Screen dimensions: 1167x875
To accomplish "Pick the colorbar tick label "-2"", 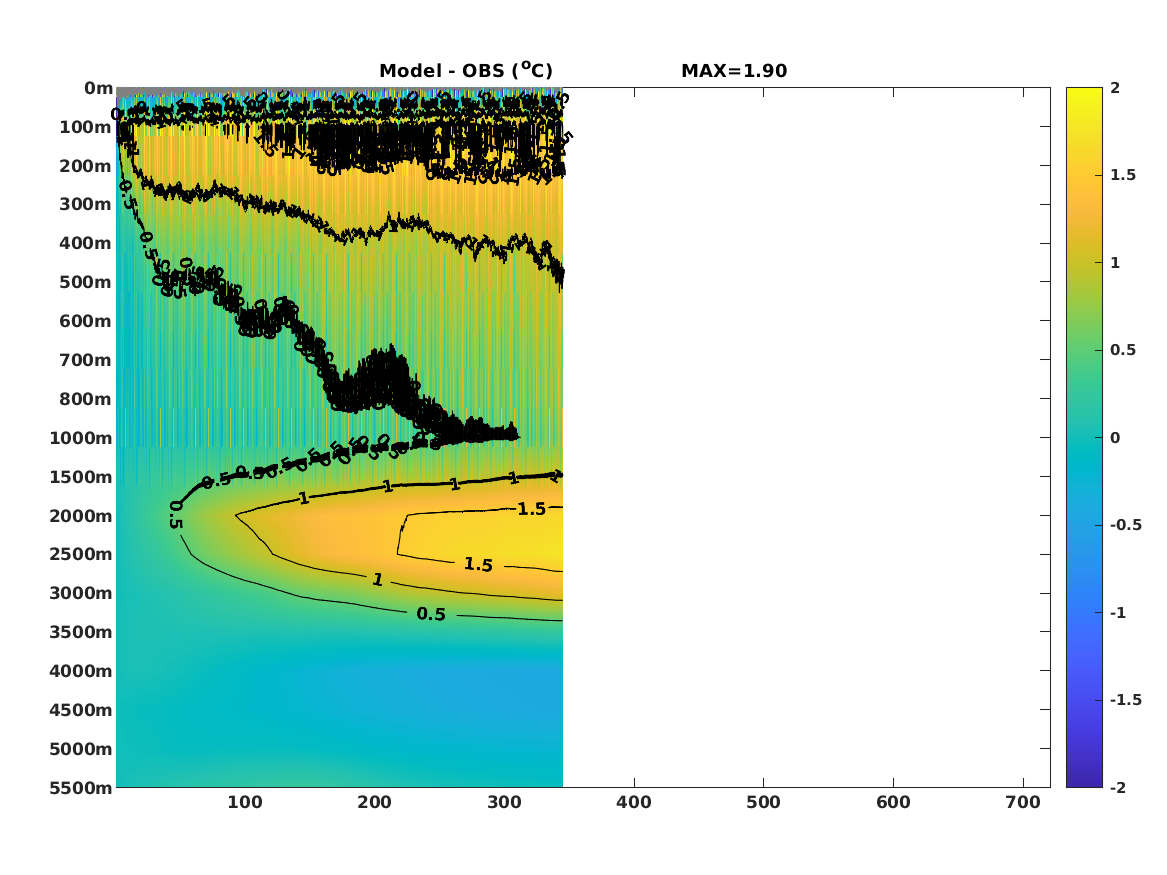I will 1118,788.
